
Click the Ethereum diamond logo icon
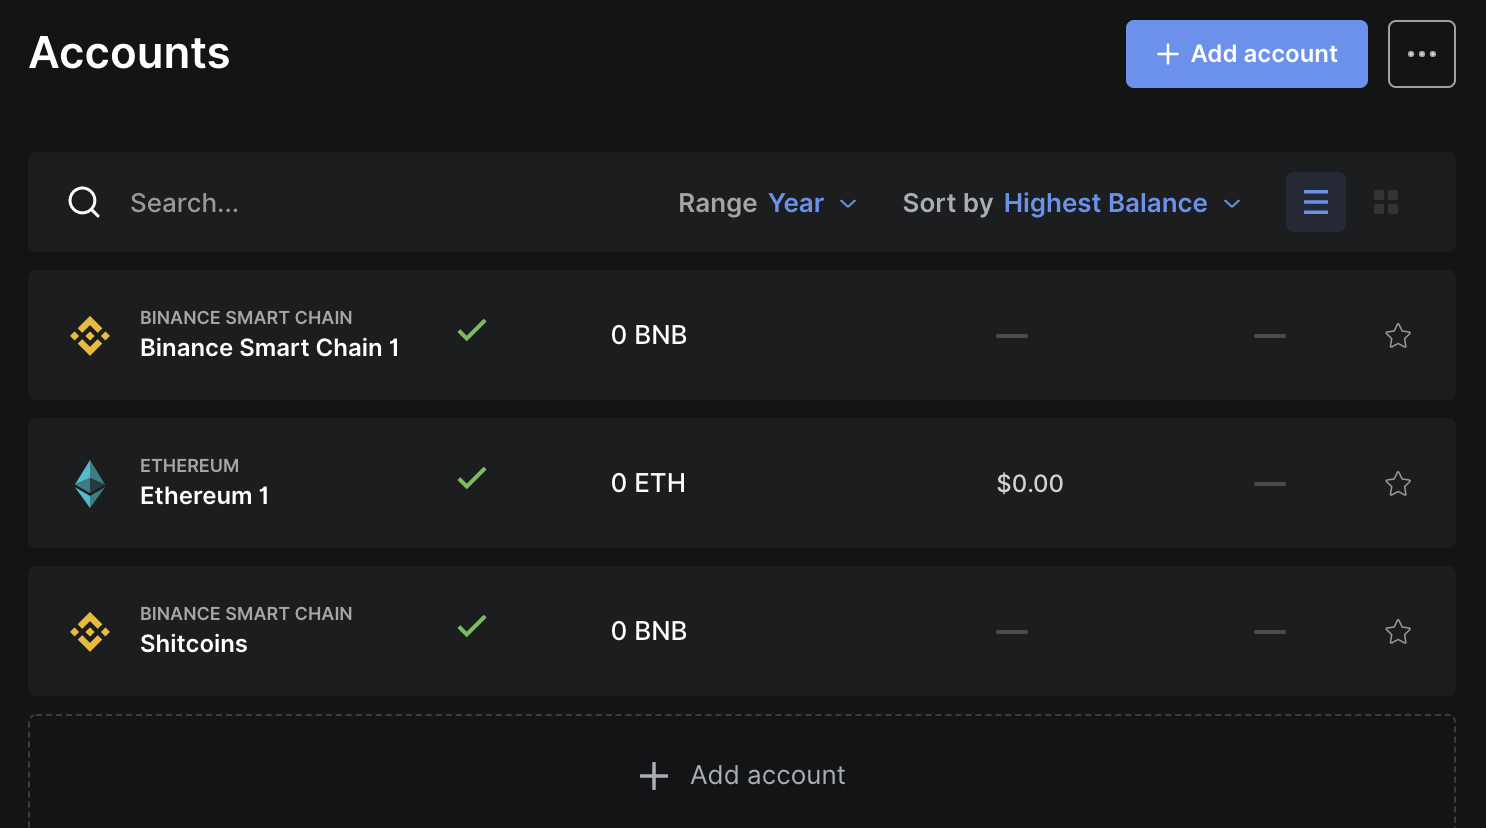click(x=90, y=484)
